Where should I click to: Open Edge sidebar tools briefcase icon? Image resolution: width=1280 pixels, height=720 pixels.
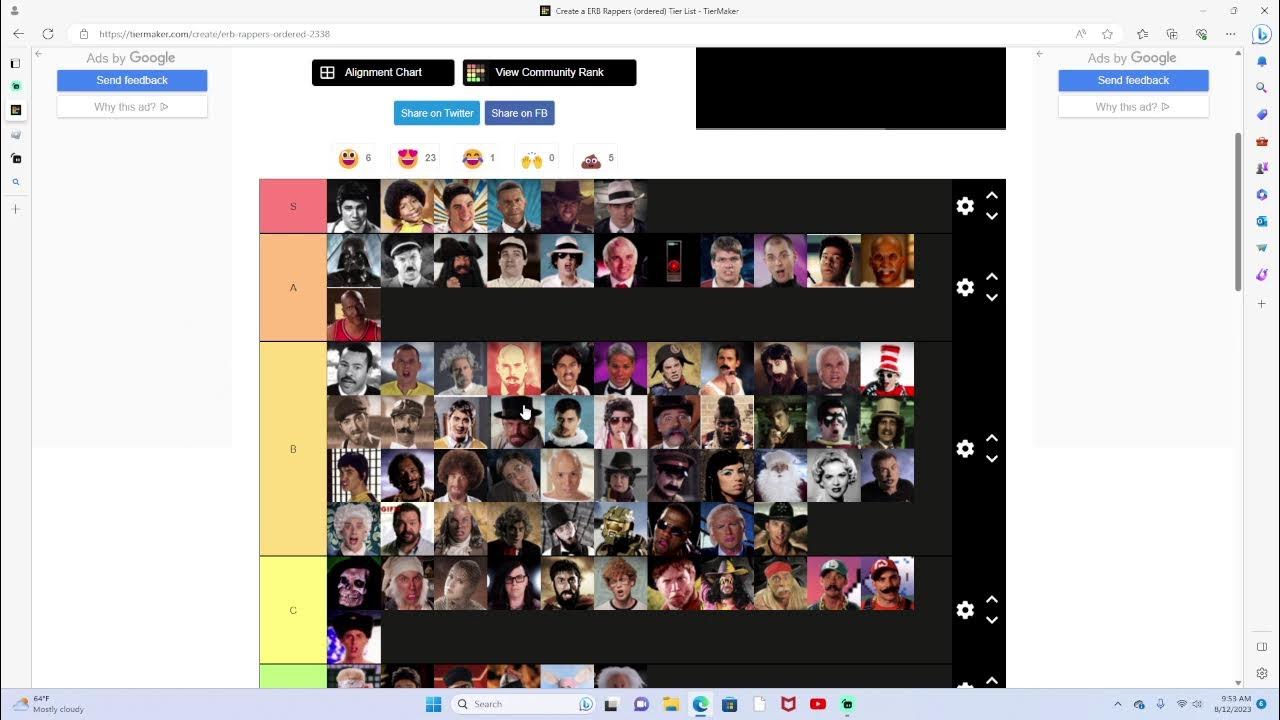tap(1262, 142)
